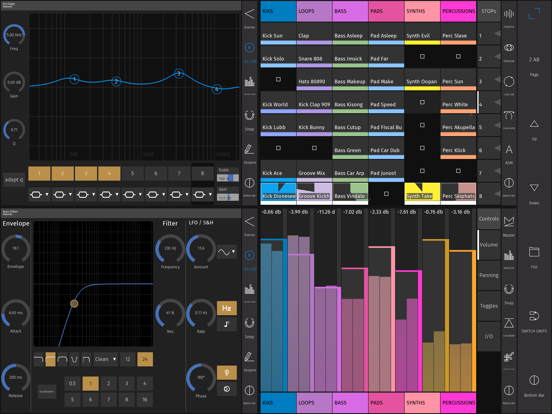Click the fullscreen expand icon at top right
The width and height of the screenshot is (552, 414).
pyautogui.click(x=534, y=14)
